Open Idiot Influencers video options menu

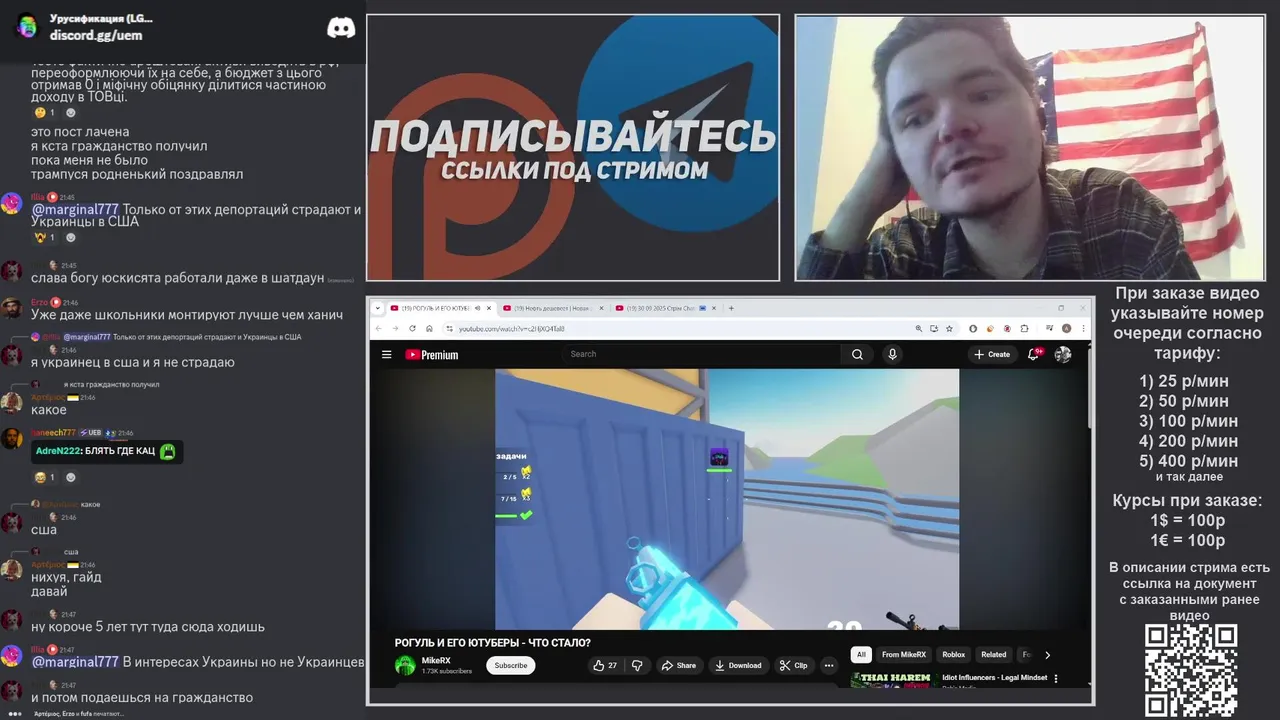click(1056, 679)
